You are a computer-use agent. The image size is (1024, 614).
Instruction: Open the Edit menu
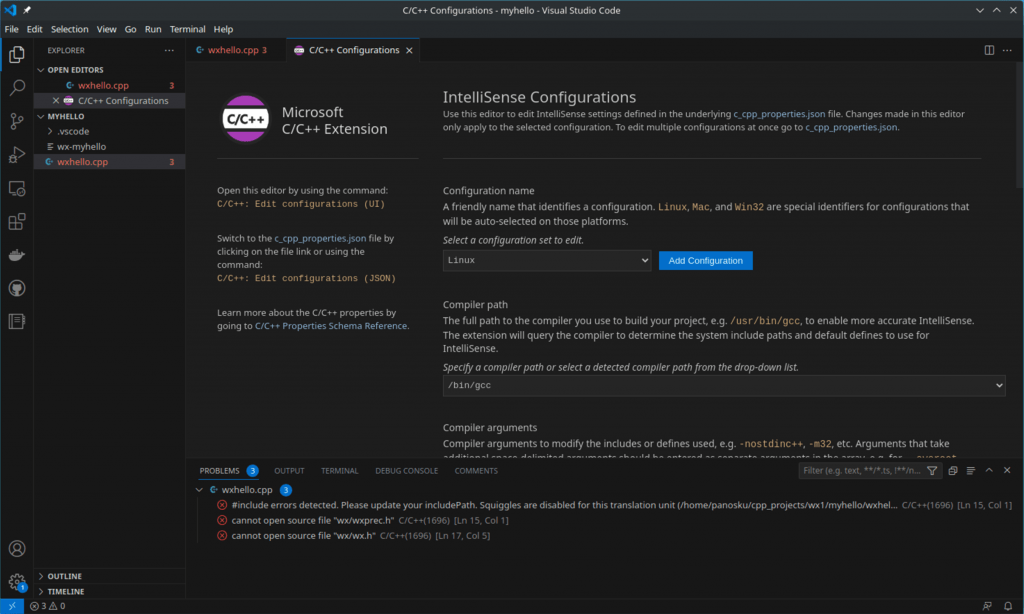click(x=35, y=29)
